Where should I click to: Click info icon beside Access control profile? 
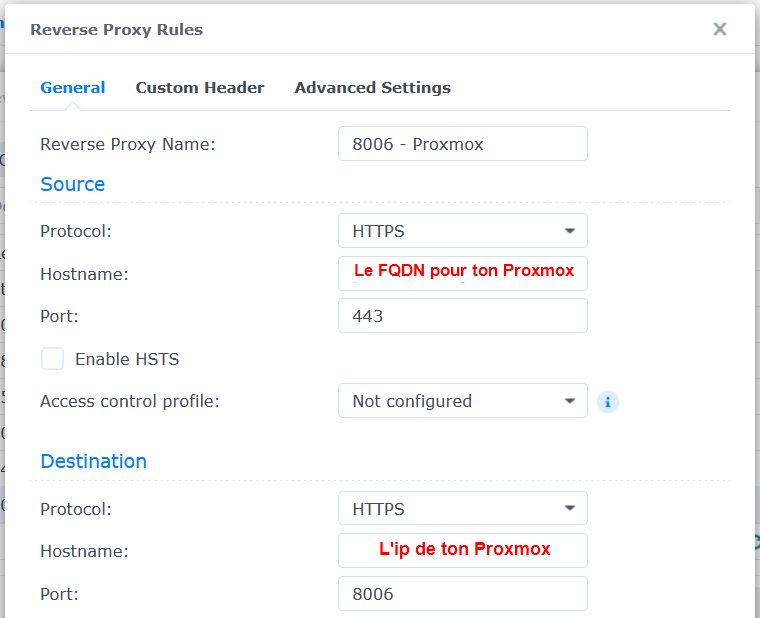(608, 402)
